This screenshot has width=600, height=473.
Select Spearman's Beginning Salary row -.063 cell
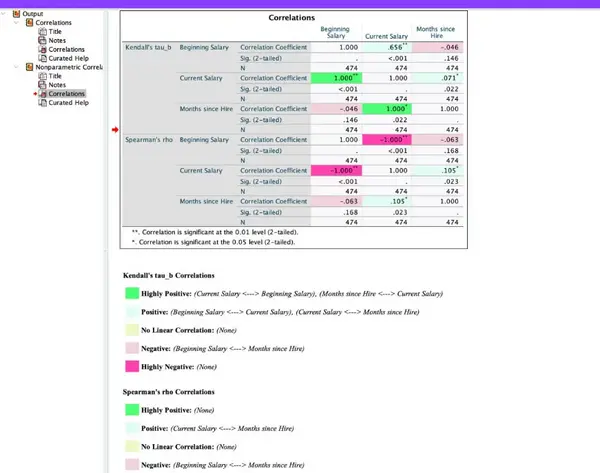[437, 140]
